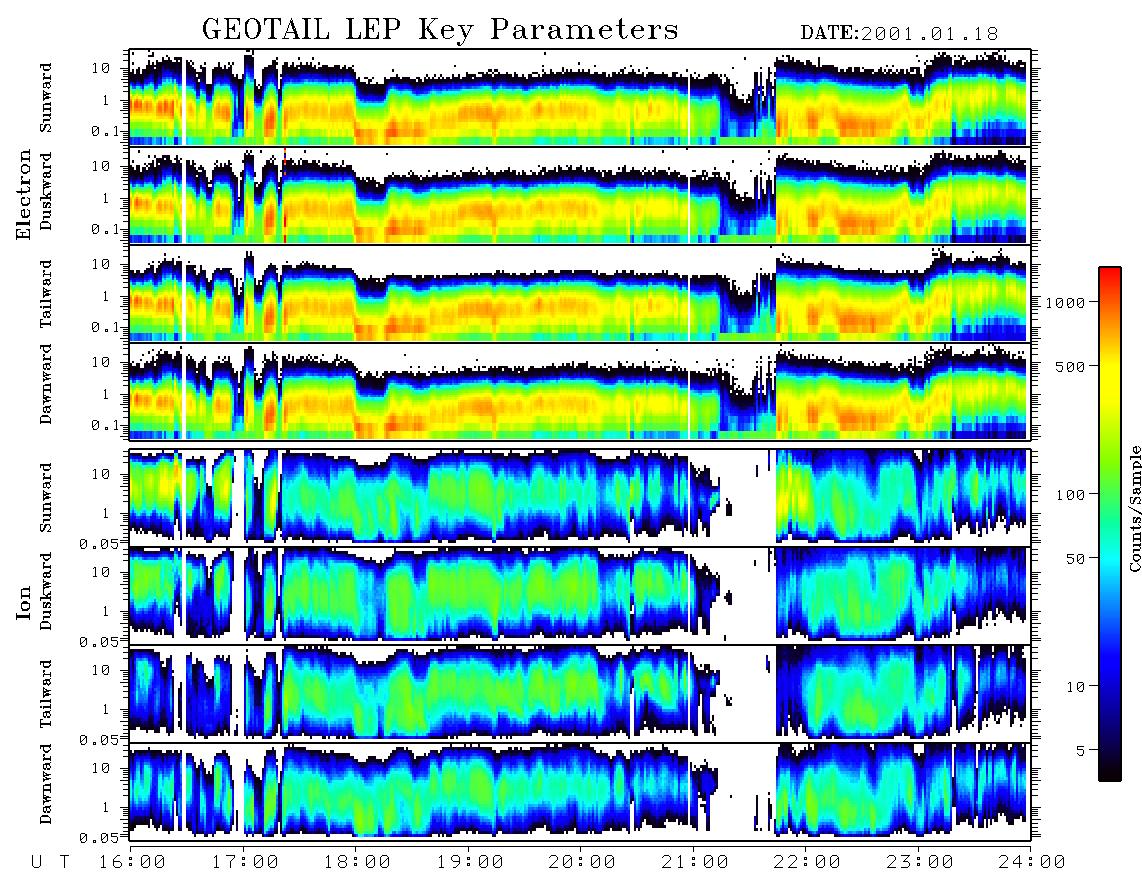
Task: Click the 19:00 time tick label
Action: pos(470,862)
